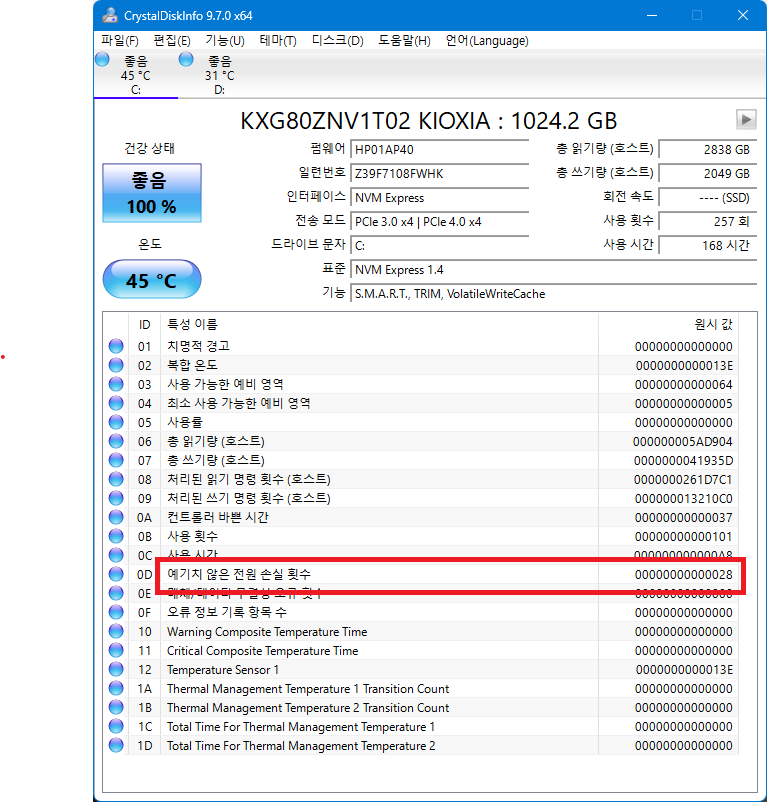Image resolution: width=767 pixels, height=802 pixels.
Task: Select the 예기치 않은 전원 손실 횟수 row
Action: pyautogui.click(x=421, y=574)
